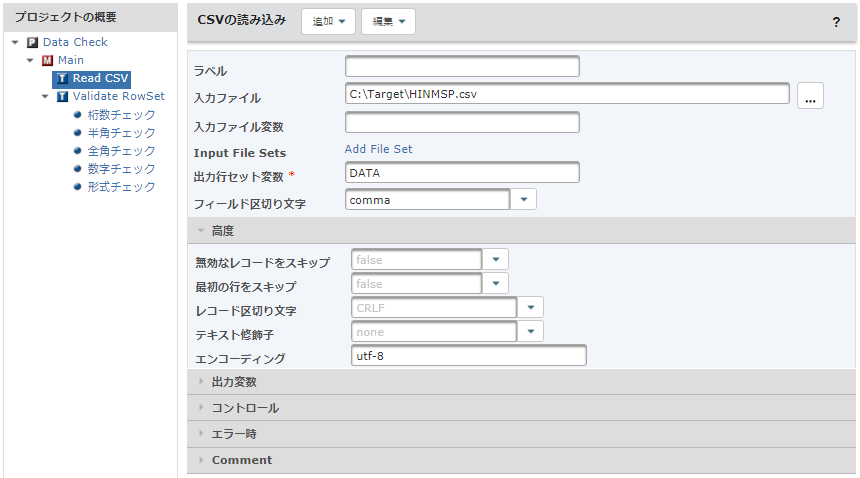Image resolution: width=860 pixels, height=478 pixels.
Task: Expand the エラー時 section
Action: (x=521, y=434)
